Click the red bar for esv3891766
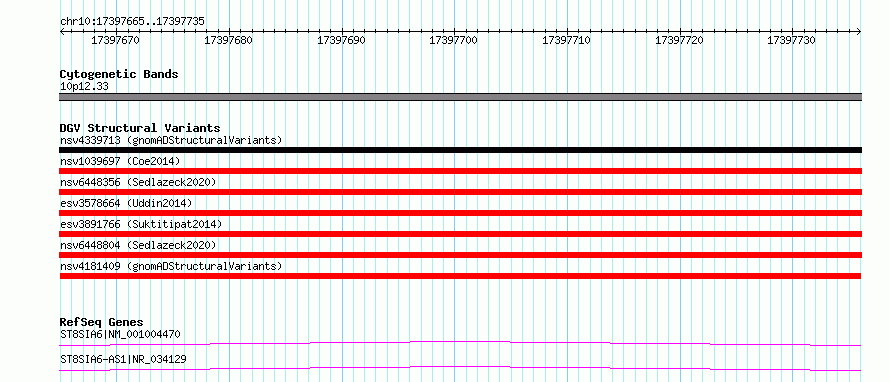This screenshot has height=382, width=890. 460,234
